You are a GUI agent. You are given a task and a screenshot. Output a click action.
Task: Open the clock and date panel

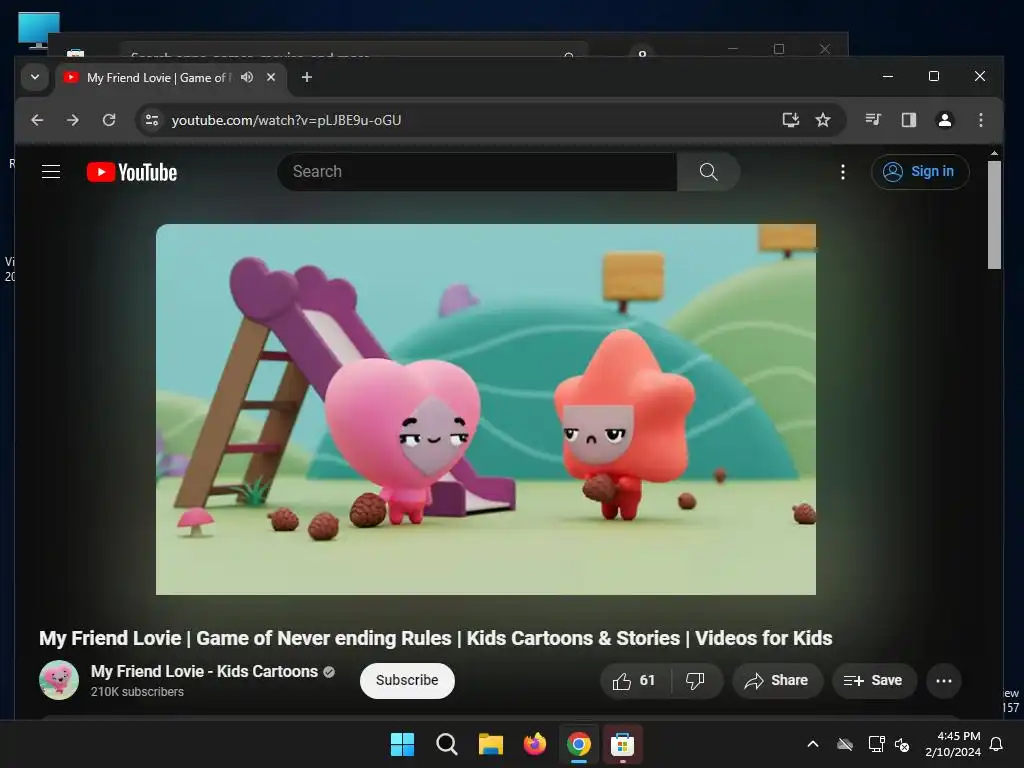953,744
